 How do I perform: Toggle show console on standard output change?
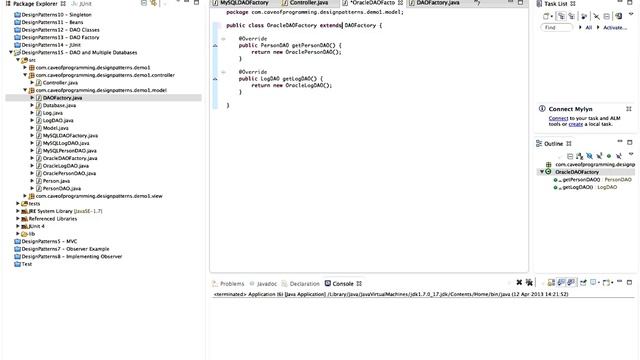(x=561, y=282)
